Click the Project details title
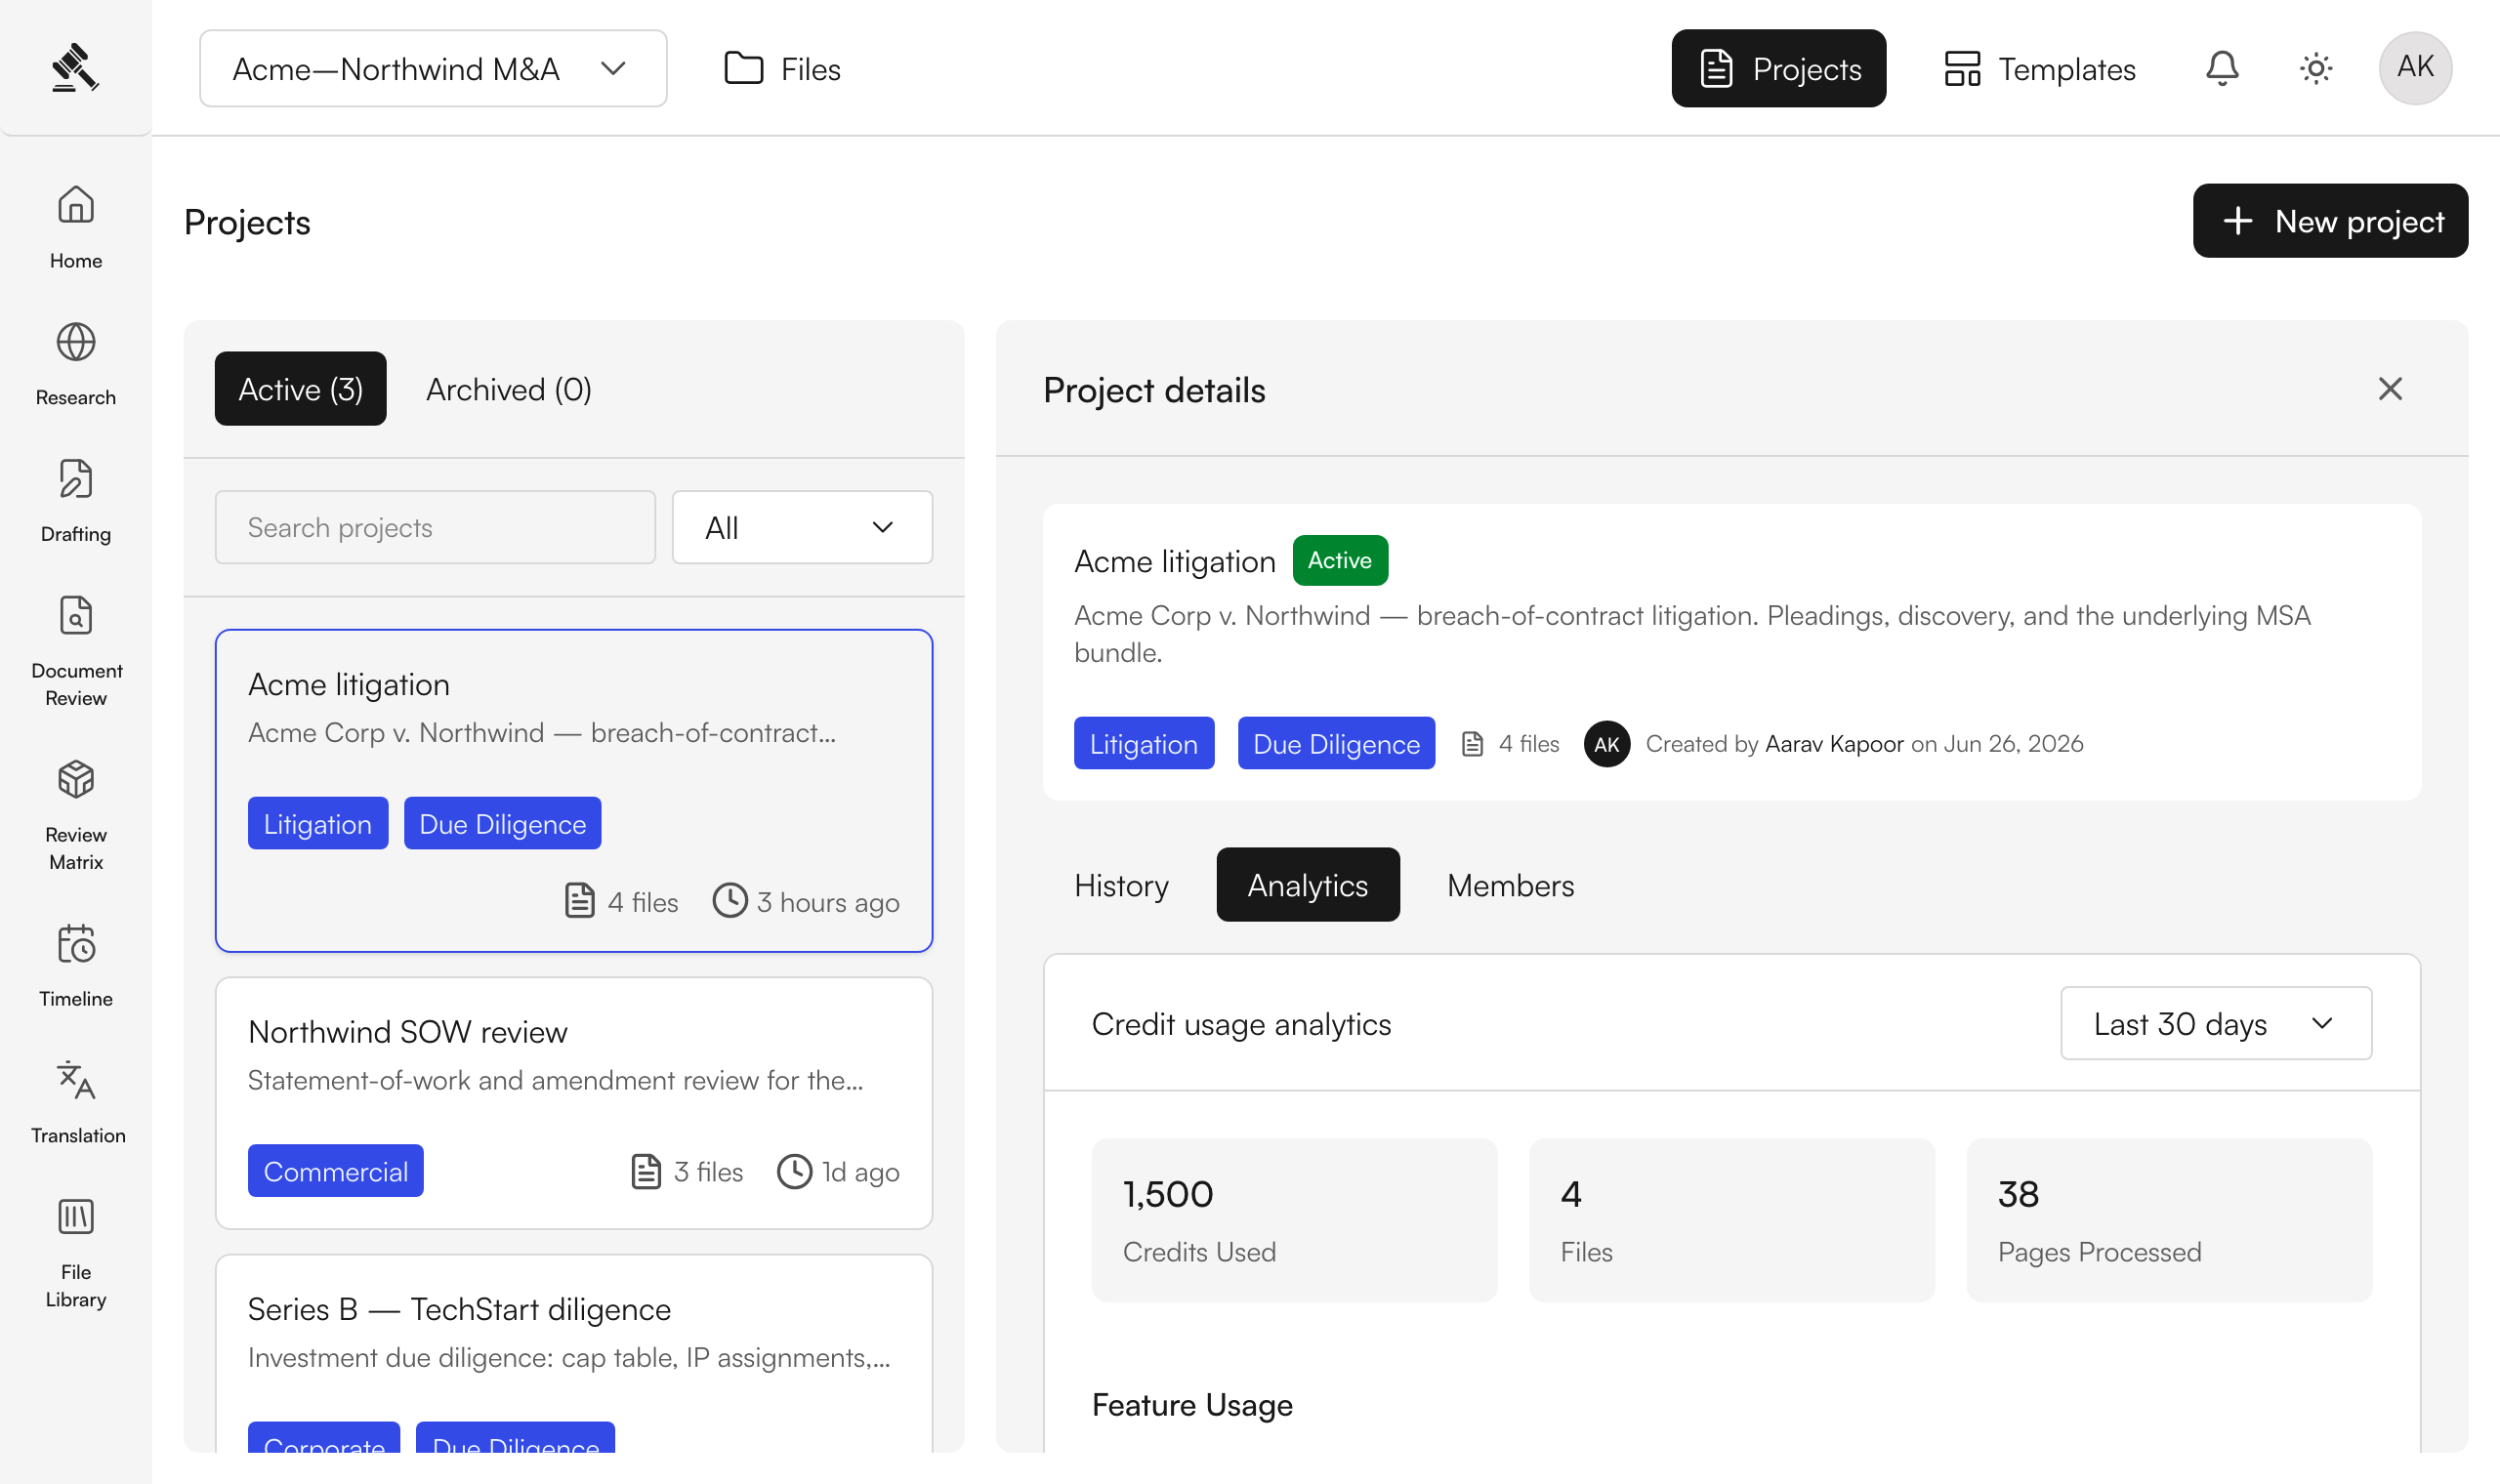The image size is (2500, 1484). click(1154, 390)
